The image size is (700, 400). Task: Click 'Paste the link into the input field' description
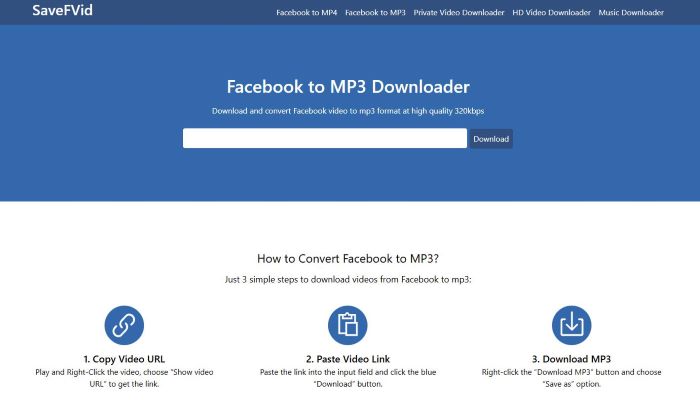(x=348, y=378)
